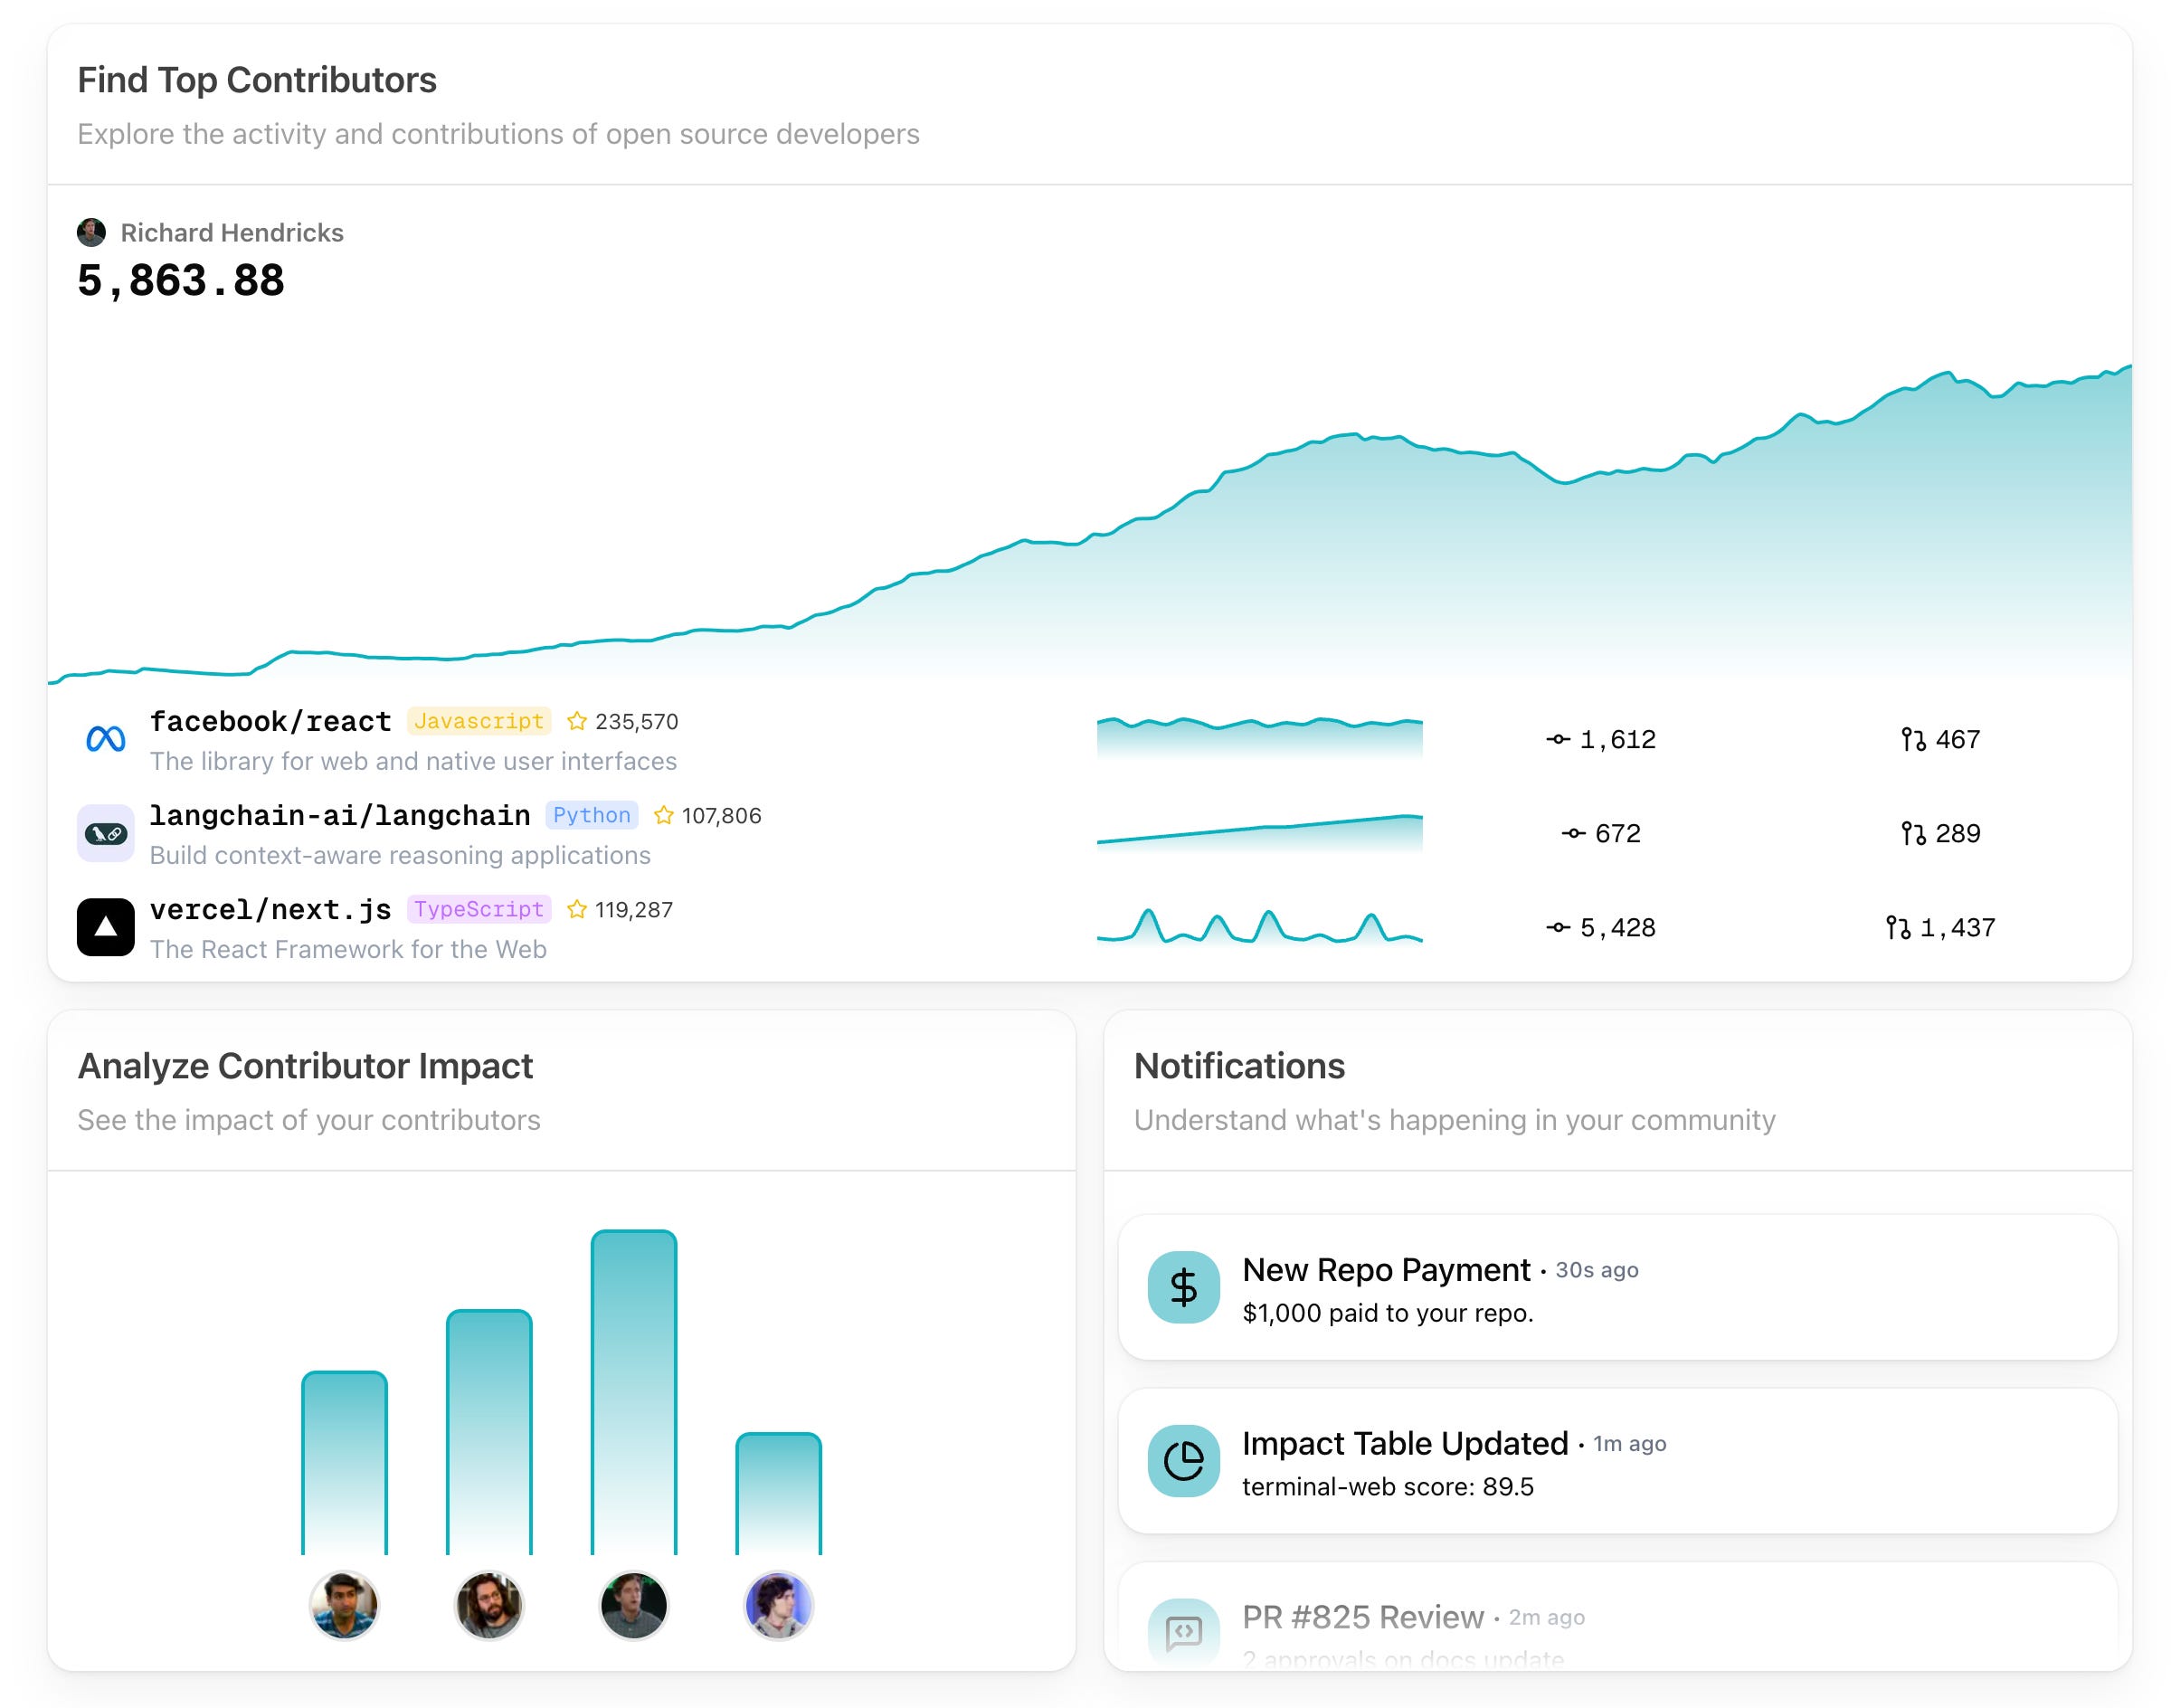Click the last contributor avatar with purple background
Viewport: 2171px width, 1708px height.
778,1605
